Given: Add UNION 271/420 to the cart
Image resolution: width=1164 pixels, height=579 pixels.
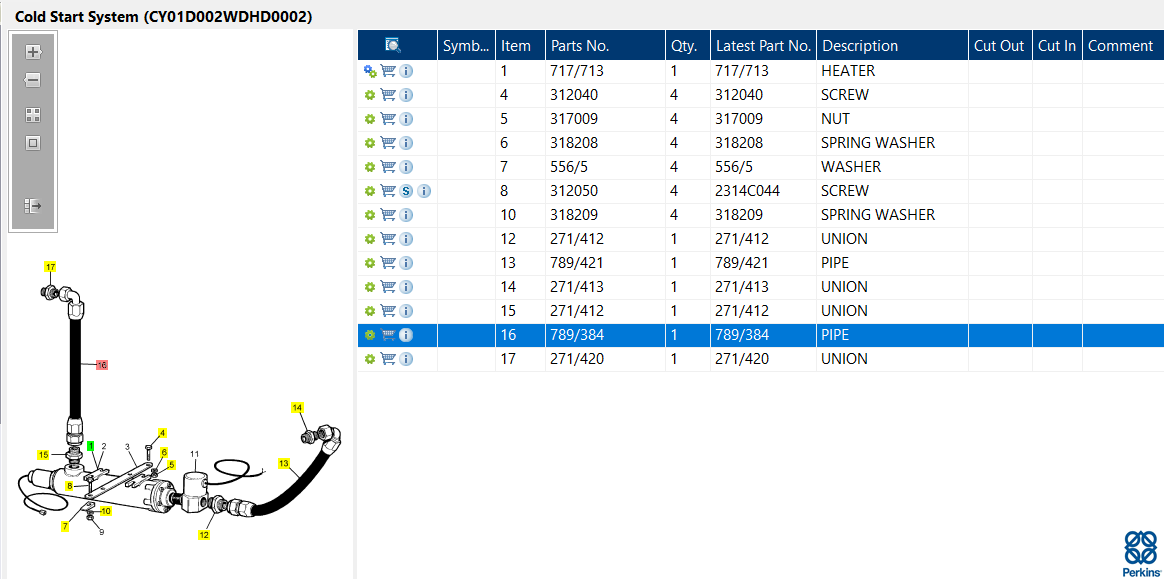Looking at the screenshot, I should [x=388, y=359].
